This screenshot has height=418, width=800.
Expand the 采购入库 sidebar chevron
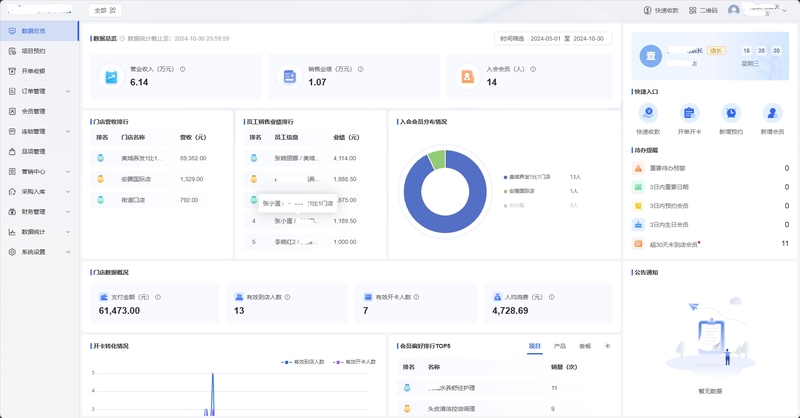click(68, 192)
